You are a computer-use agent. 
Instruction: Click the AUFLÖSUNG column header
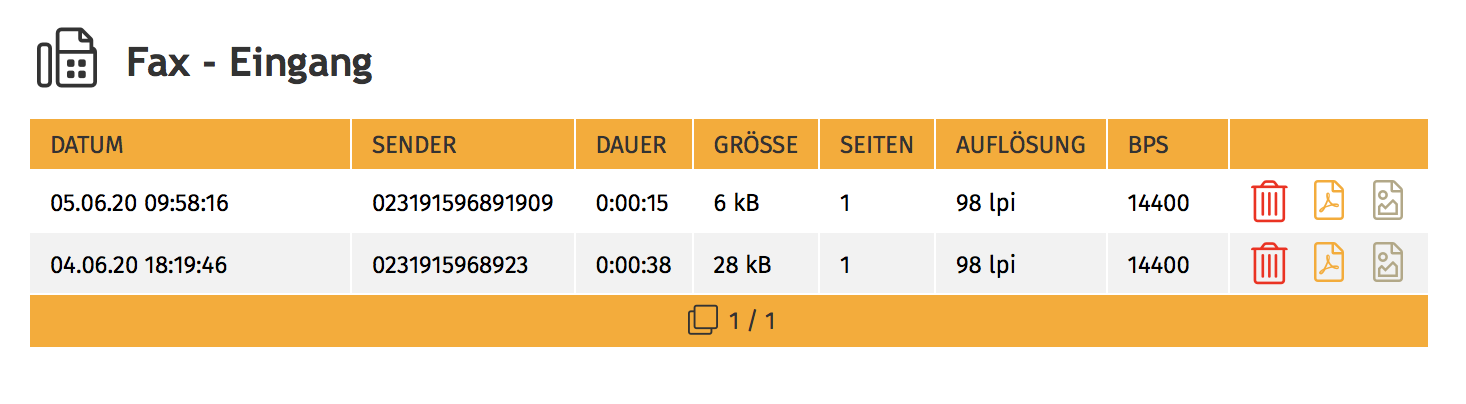tap(1020, 145)
